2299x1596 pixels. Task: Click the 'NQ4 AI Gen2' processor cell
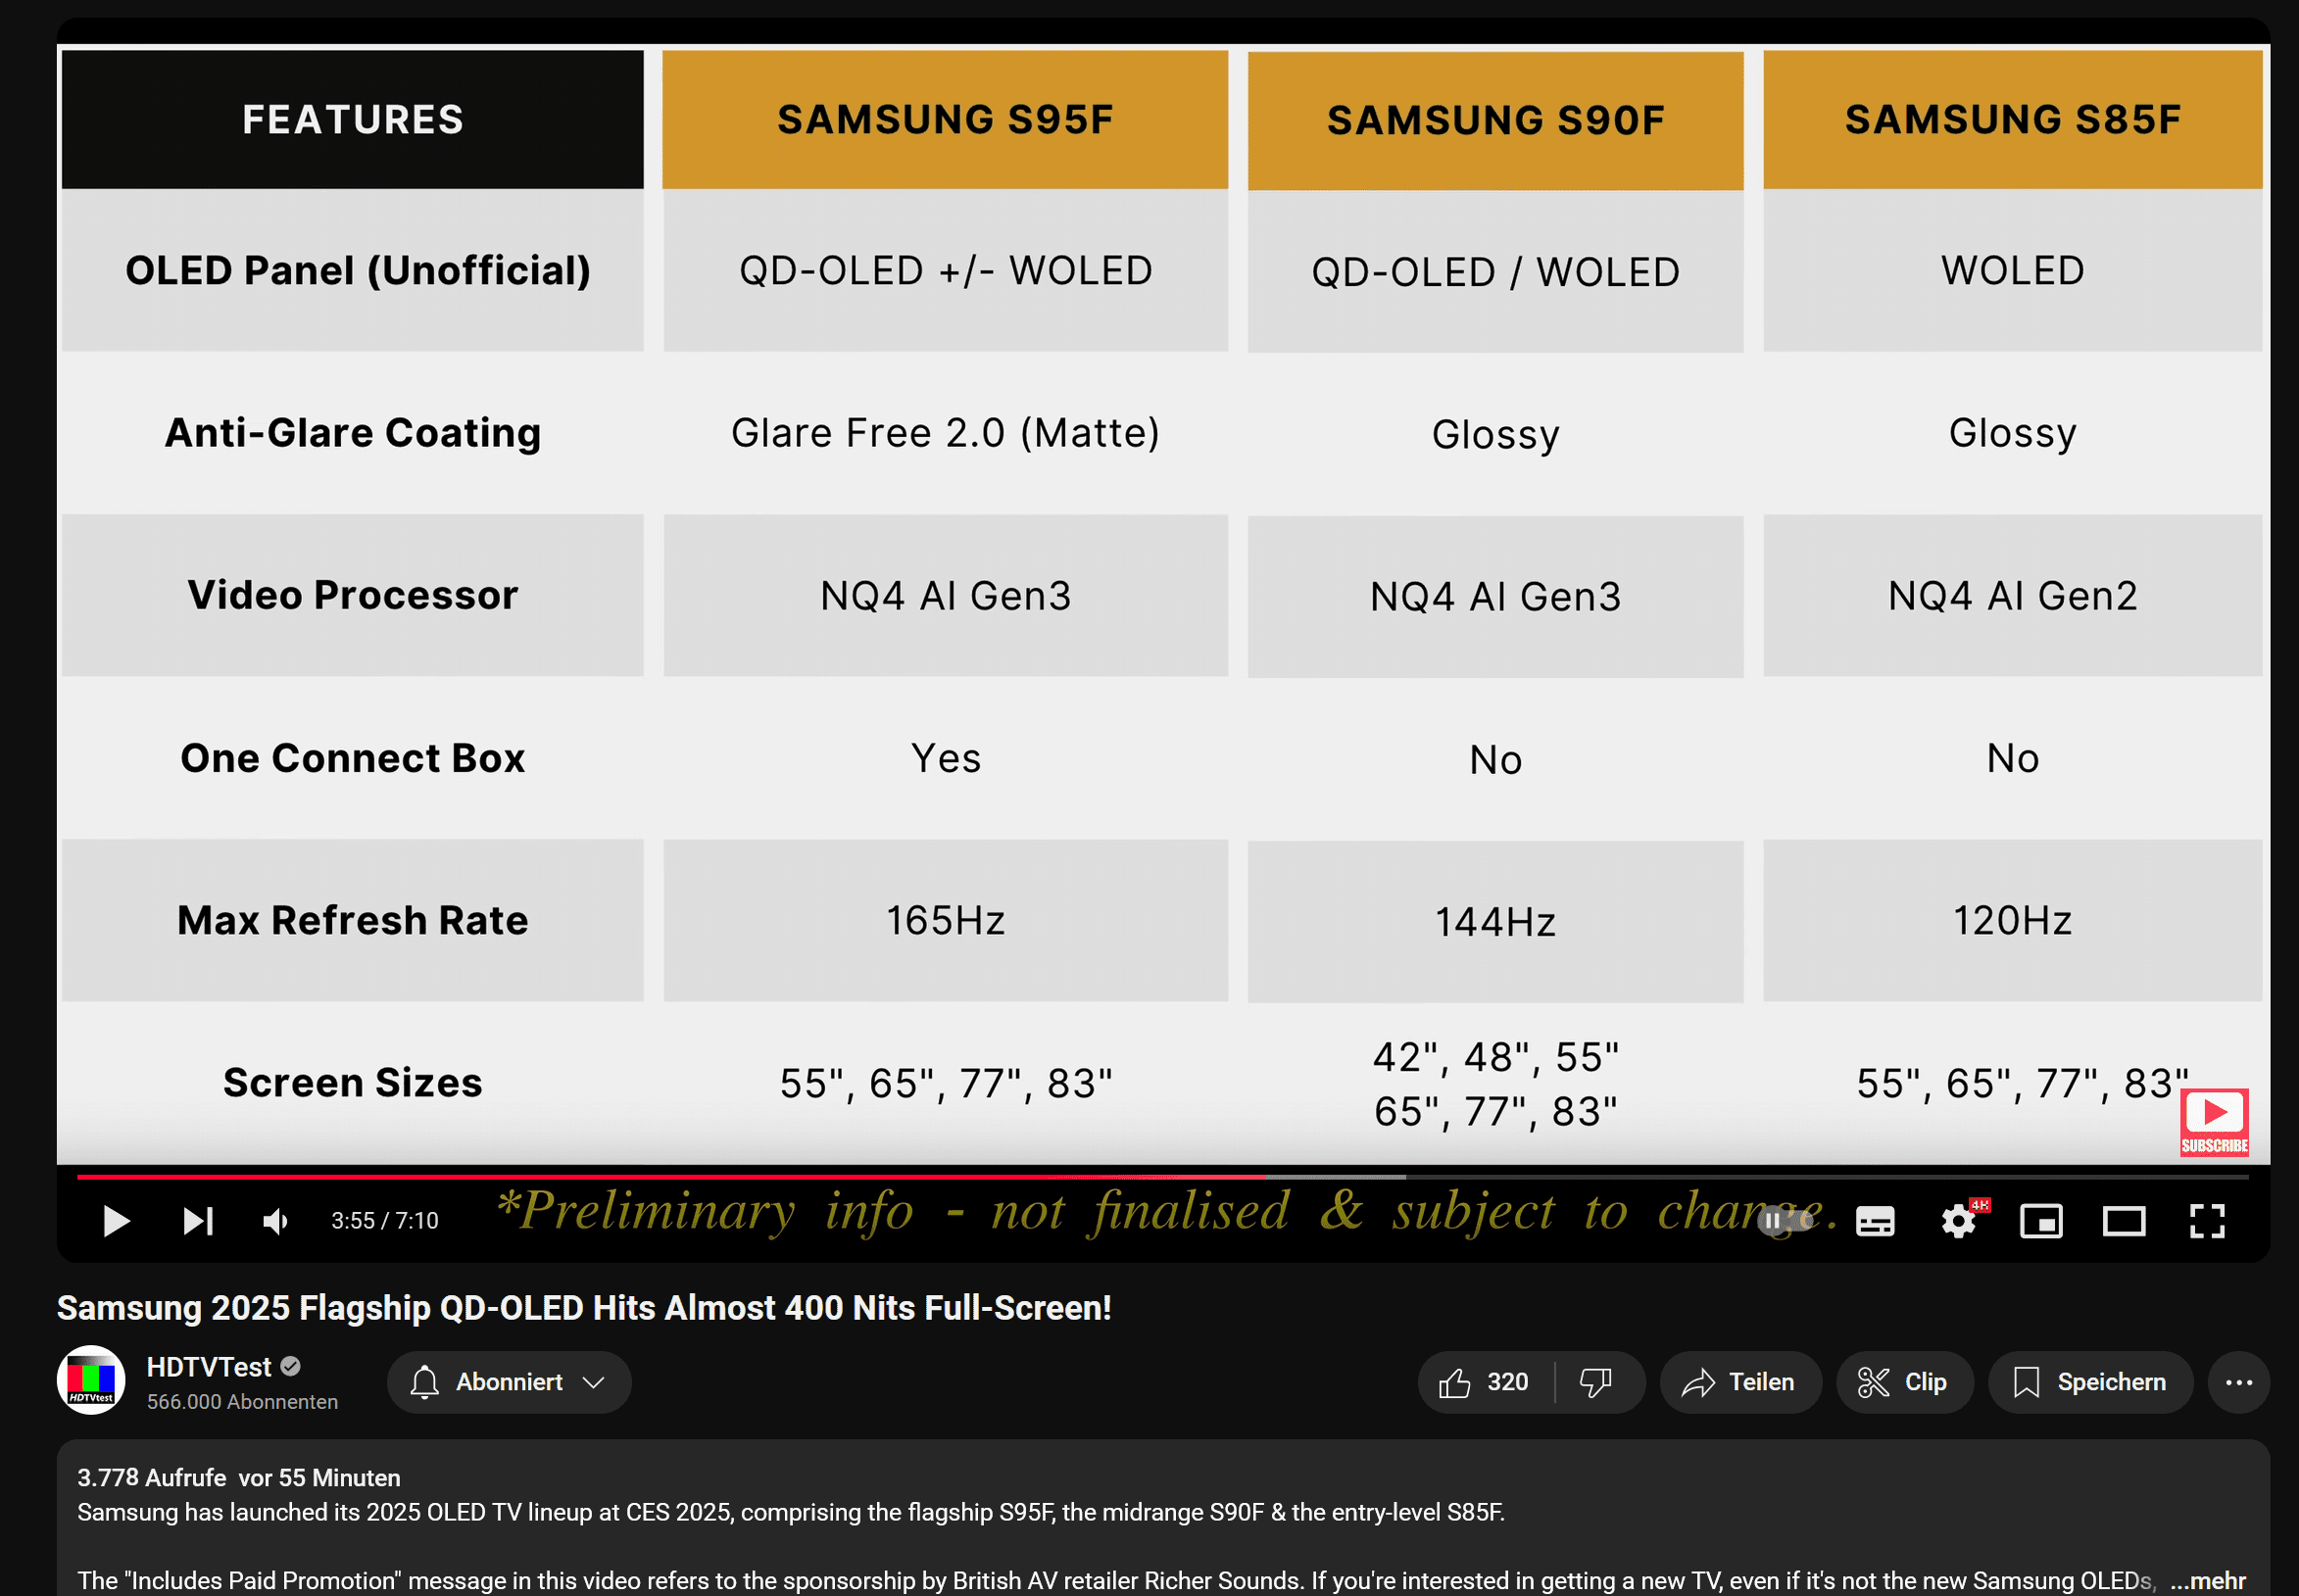(2012, 595)
